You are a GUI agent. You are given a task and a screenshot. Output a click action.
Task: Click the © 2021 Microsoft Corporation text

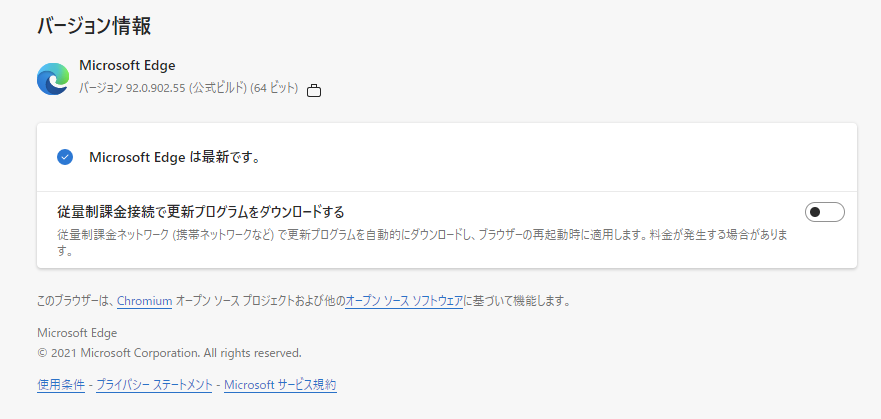169,353
